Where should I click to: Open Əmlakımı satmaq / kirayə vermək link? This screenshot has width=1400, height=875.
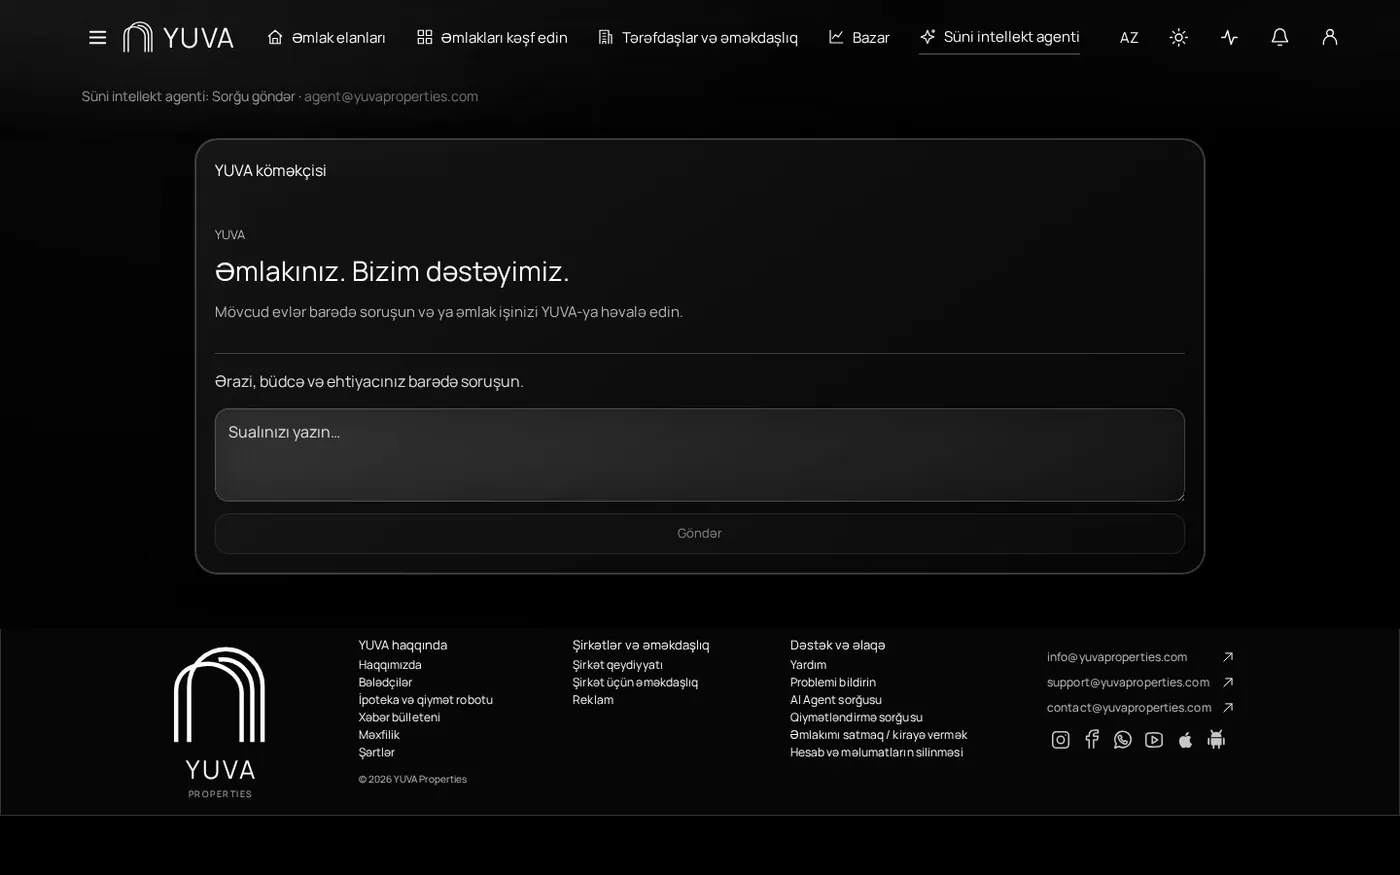[878, 735]
